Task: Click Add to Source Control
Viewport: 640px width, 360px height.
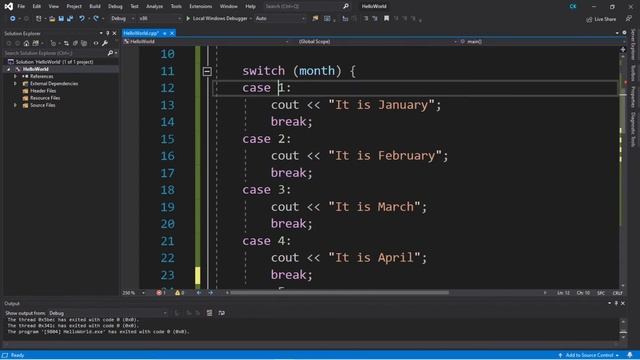Action: pos(589,356)
